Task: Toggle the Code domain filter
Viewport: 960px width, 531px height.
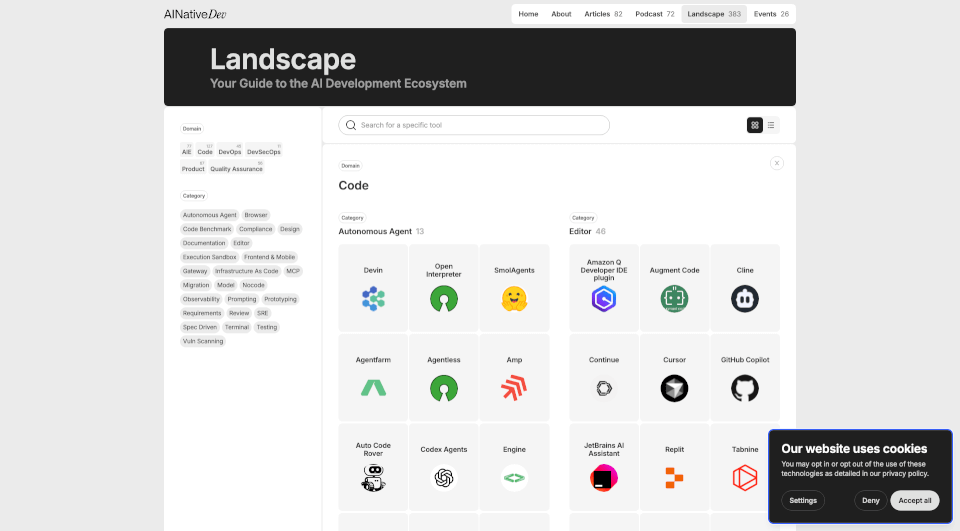Action: click(x=205, y=152)
